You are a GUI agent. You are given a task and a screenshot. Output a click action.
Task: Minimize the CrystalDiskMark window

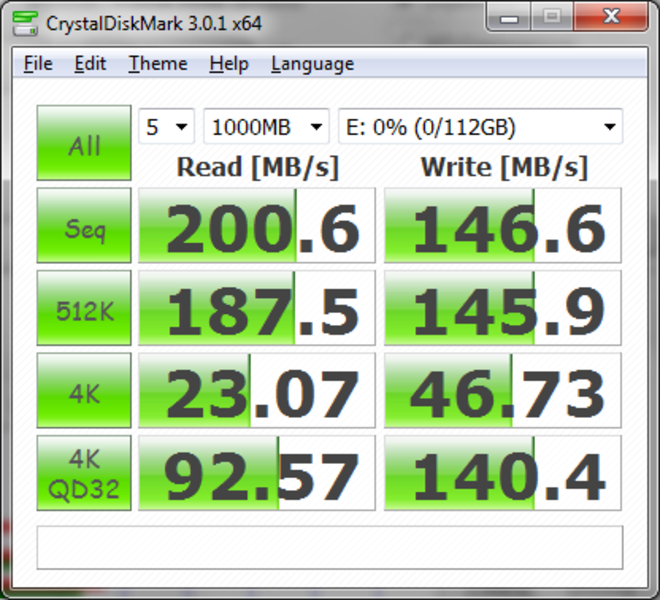click(508, 17)
